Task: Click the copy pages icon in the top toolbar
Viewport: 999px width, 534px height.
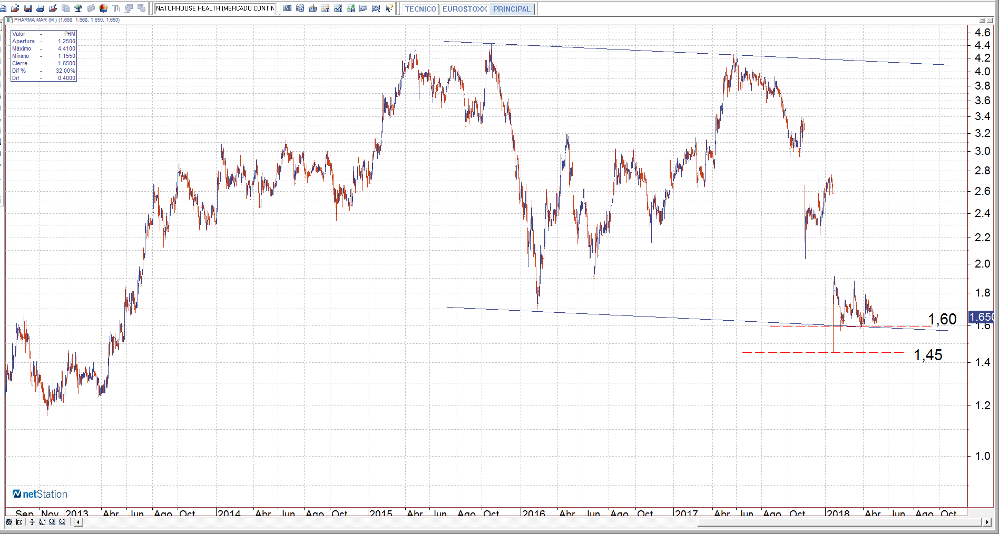Action: (66, 8)
